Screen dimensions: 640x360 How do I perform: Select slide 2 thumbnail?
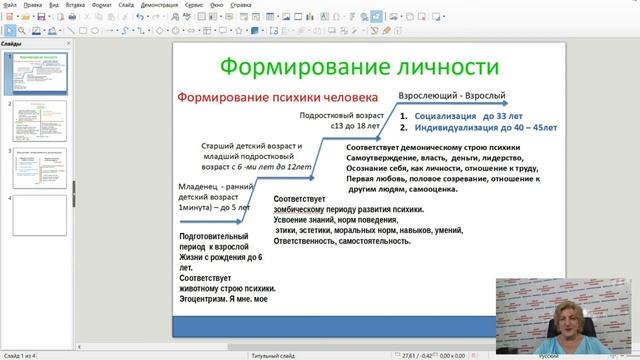pyautogui.click(x=40, y=121)
